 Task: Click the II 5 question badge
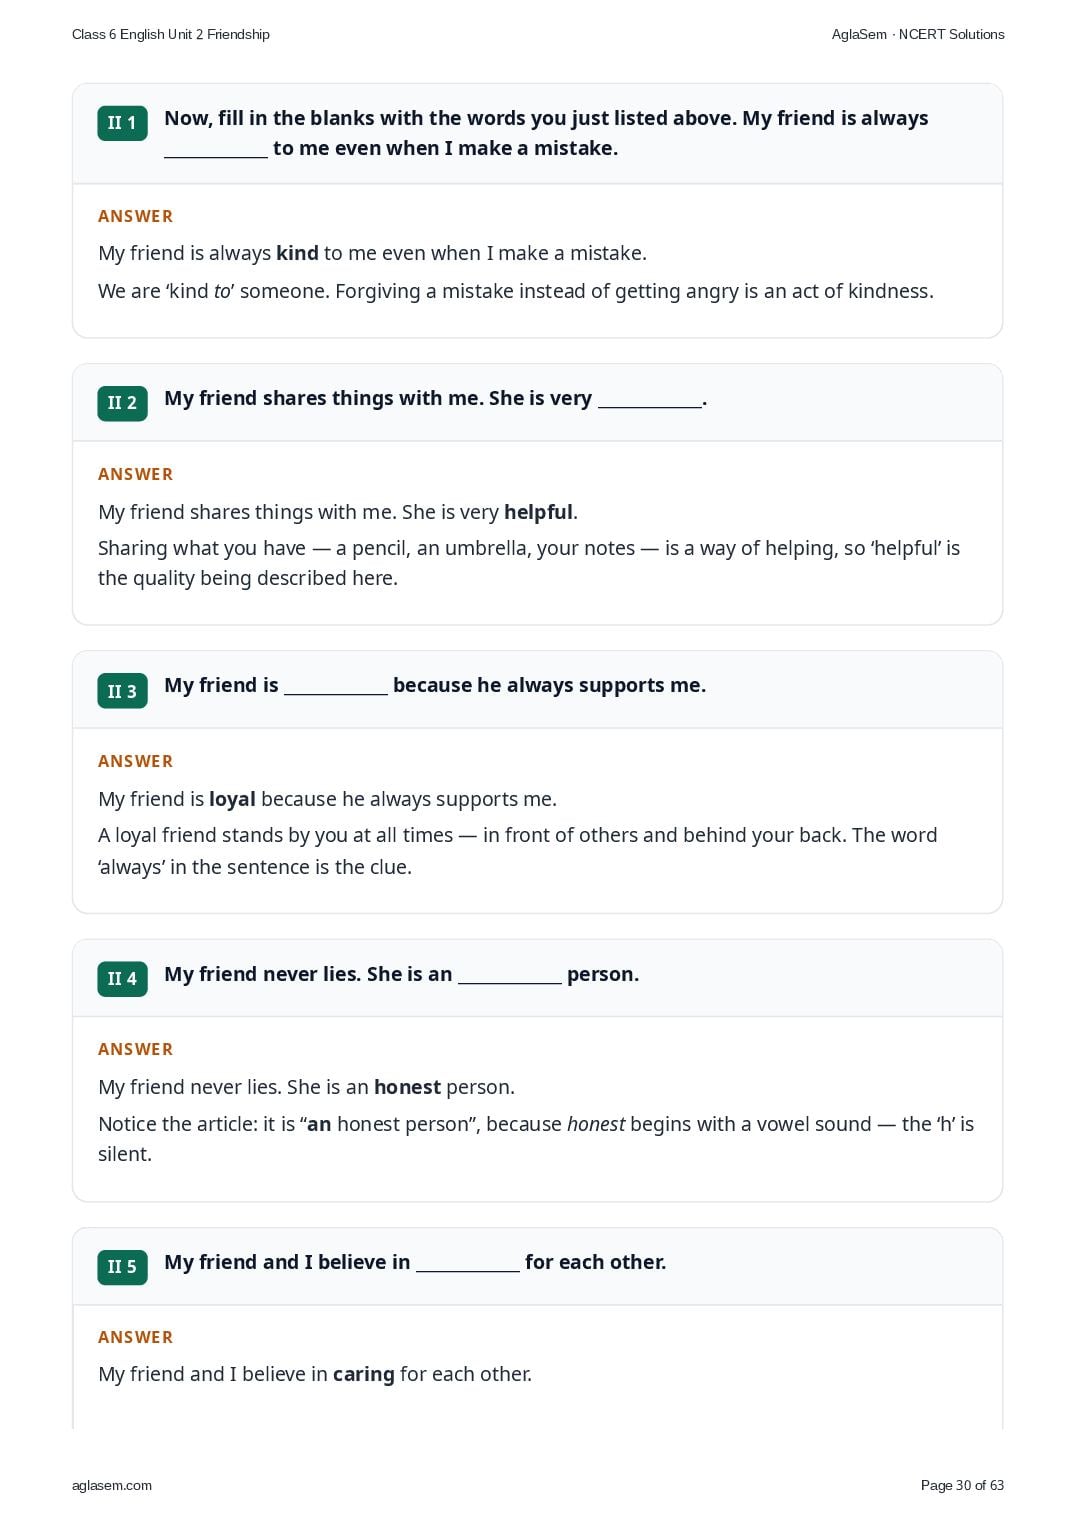122,1267
